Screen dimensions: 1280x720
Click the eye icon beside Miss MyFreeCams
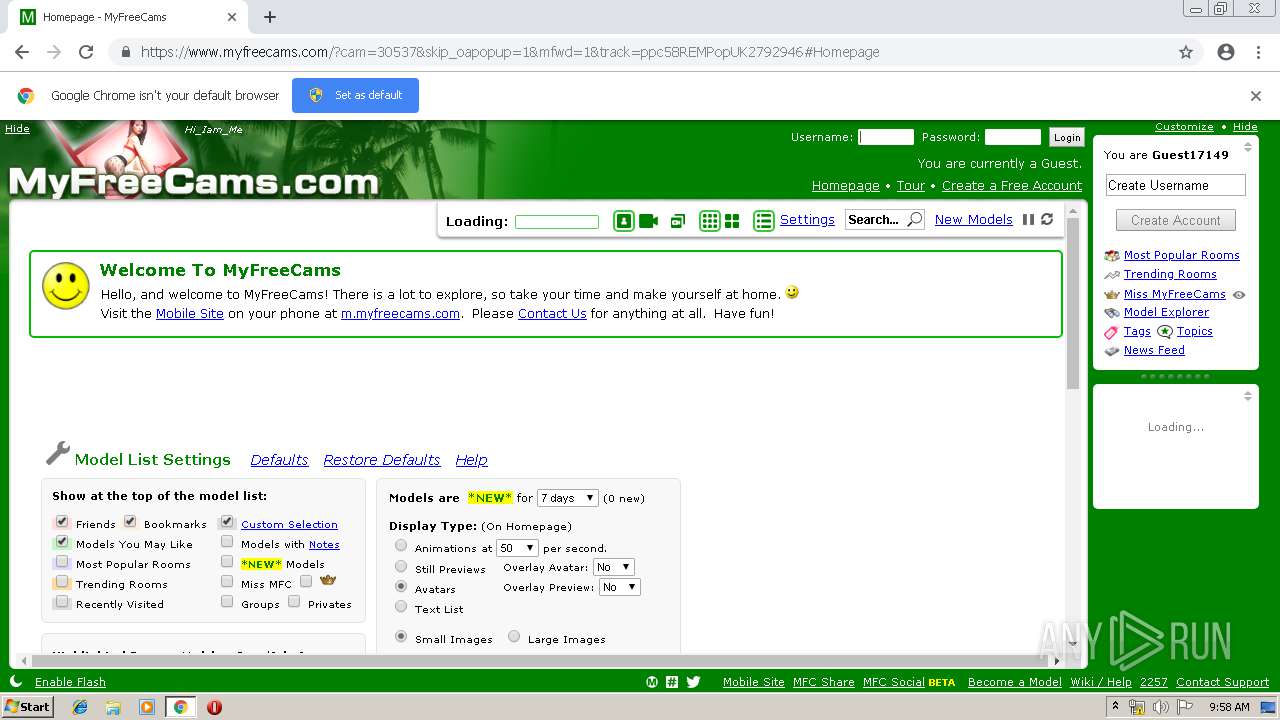[x=1239, y=295]
